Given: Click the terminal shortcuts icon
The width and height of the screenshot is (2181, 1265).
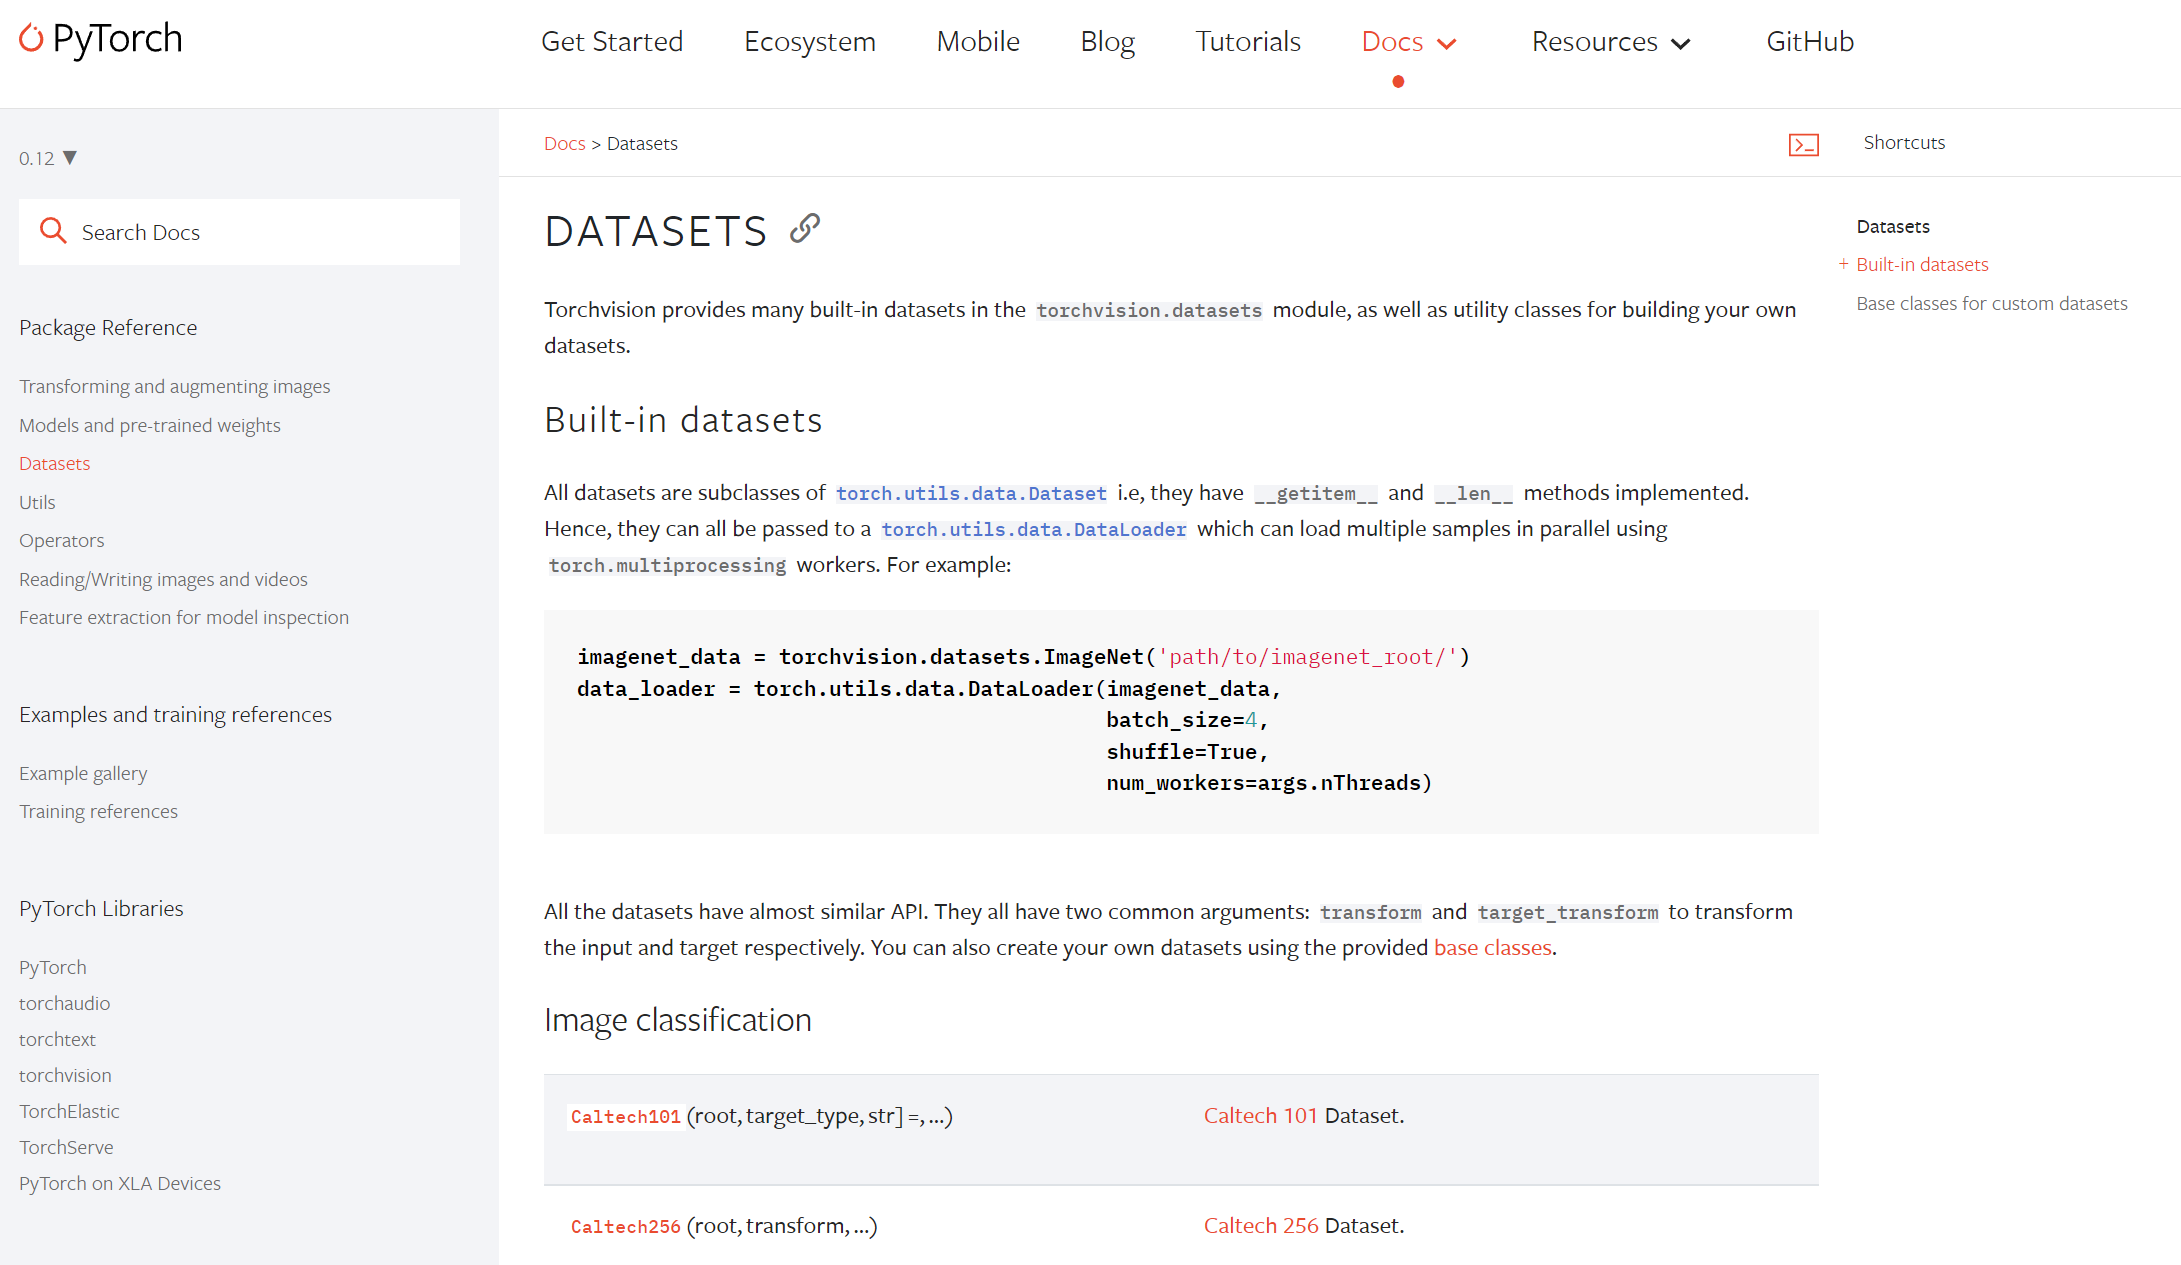Looking at the screenshot, I should 1804,144.
